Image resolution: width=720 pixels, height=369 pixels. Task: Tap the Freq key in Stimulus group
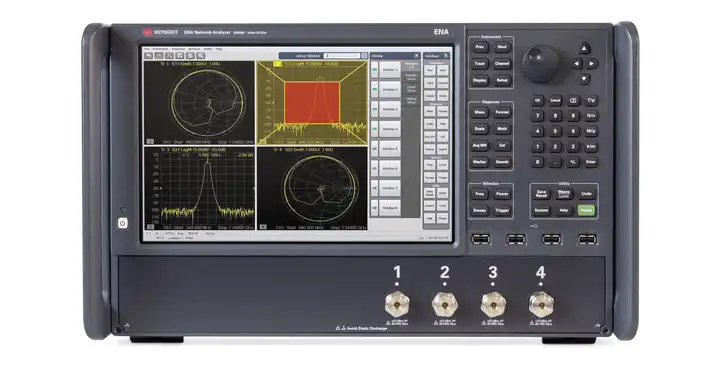coord(479,194)
